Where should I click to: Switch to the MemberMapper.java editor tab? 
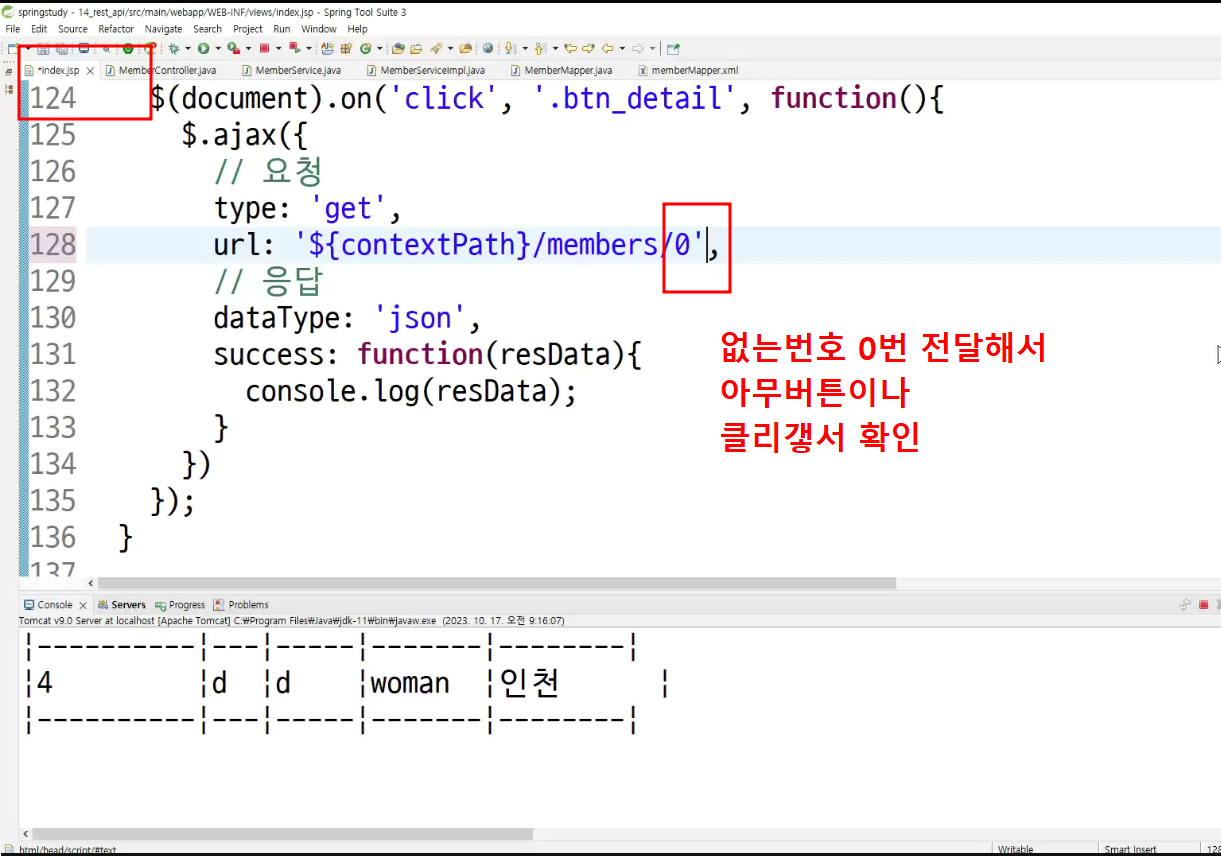(x=561, y=71)
